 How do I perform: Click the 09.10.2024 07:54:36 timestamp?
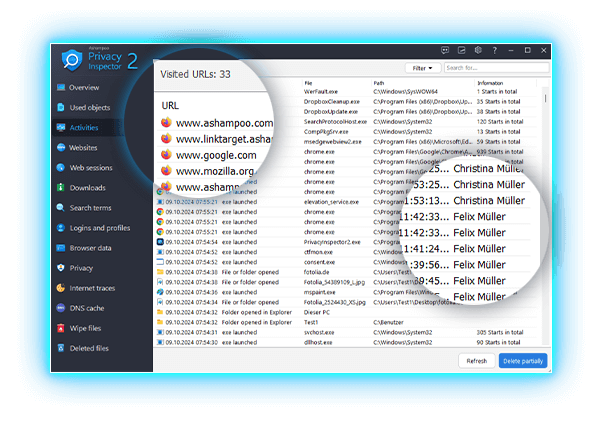pyautogui.click(x=191, y=292)
